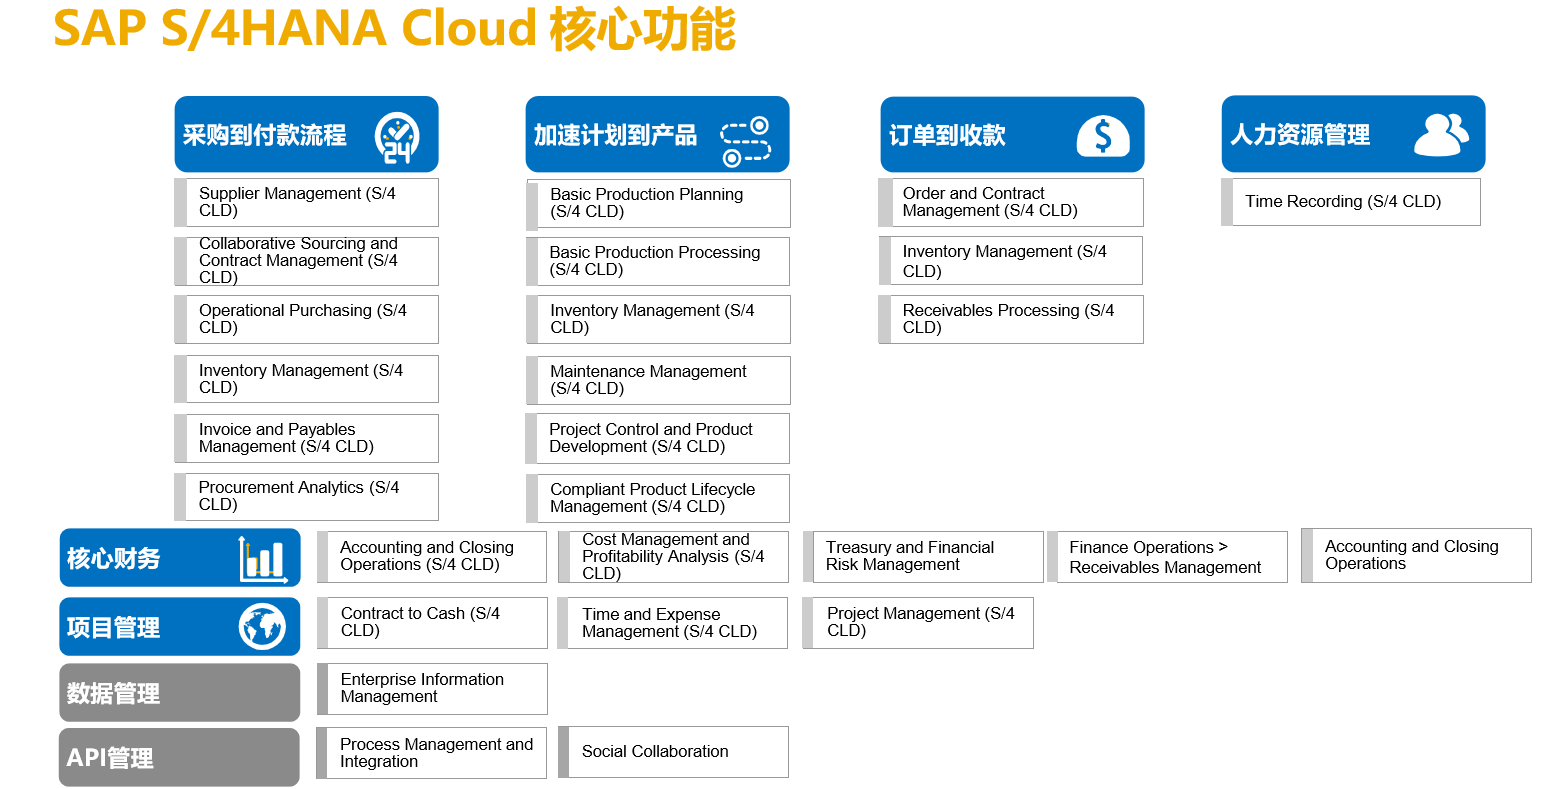The width and height of the screenshot is (1557, 789).
Task: Open Treasury and Financial Risk Management
Action: click(x=925, y=557)
